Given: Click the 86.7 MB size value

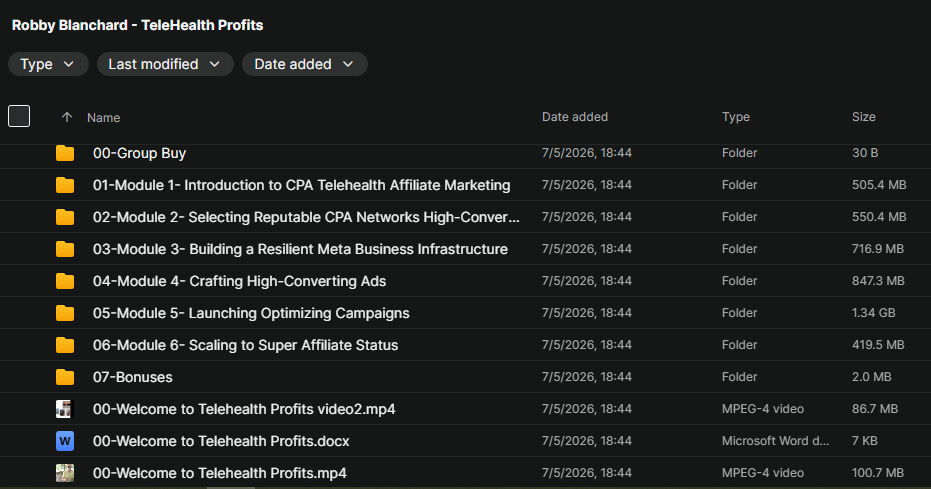Looking at the screenshot, I should [875, 409].
